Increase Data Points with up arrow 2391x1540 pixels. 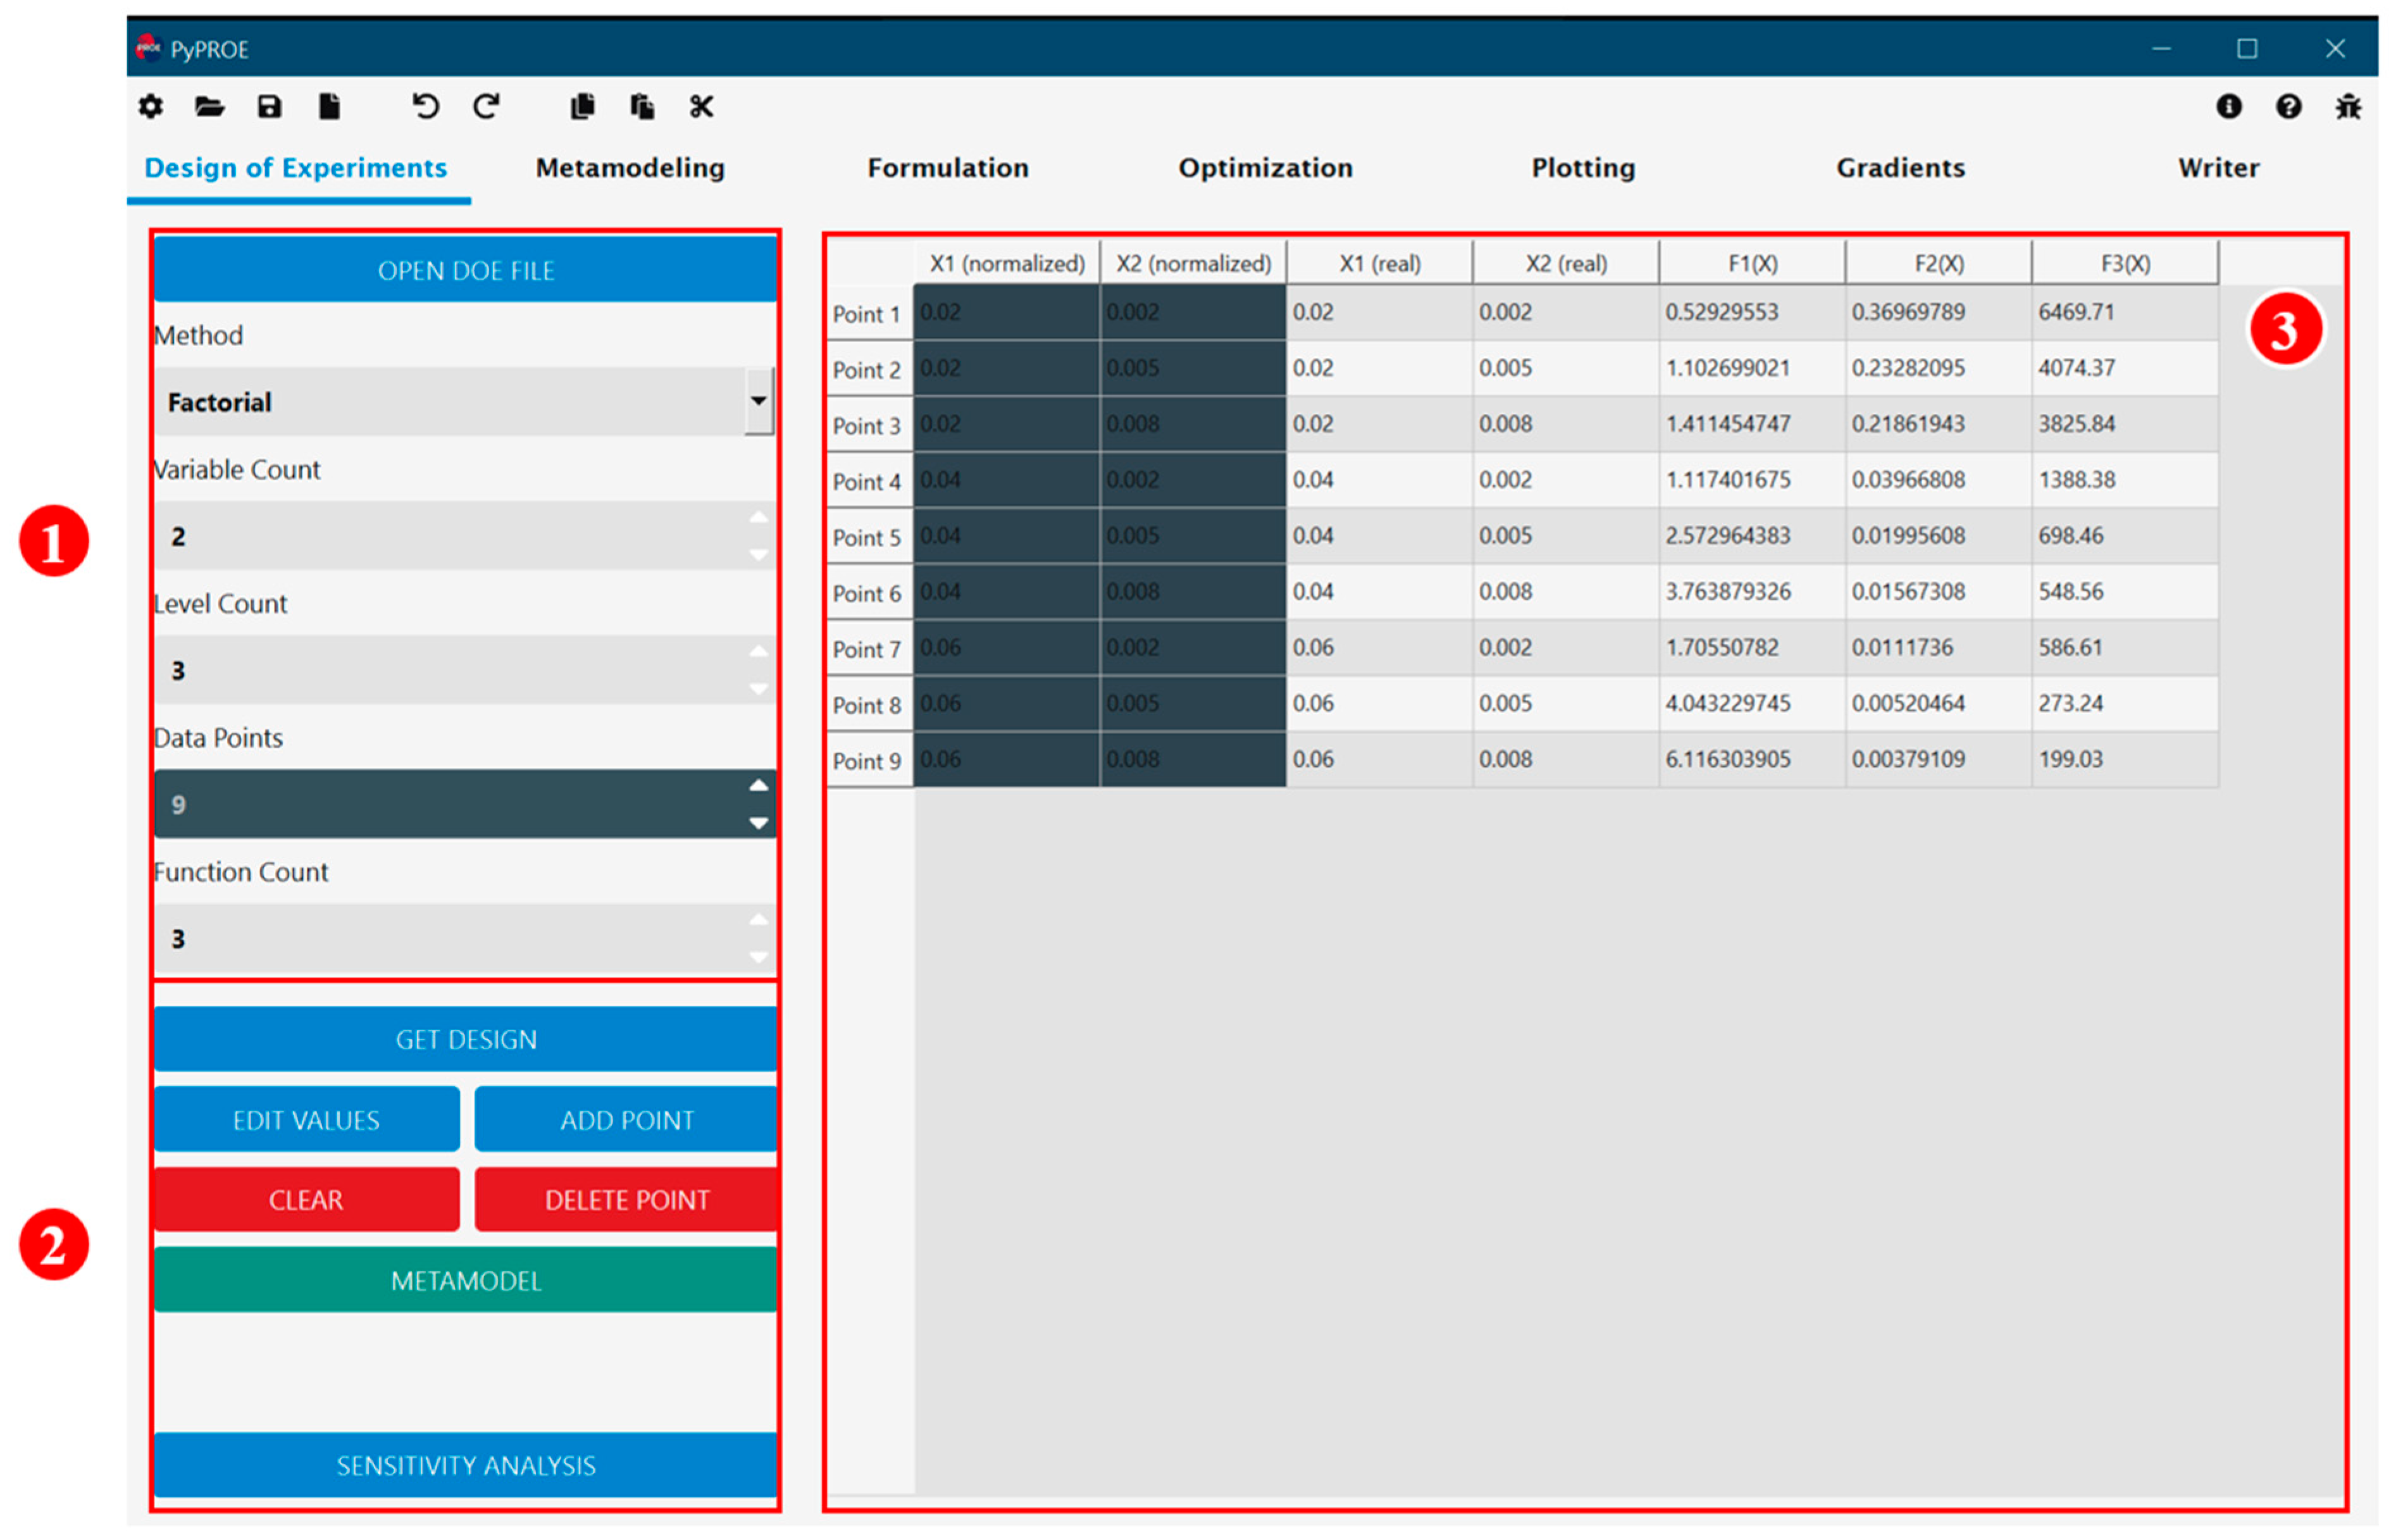pos(758,786)
